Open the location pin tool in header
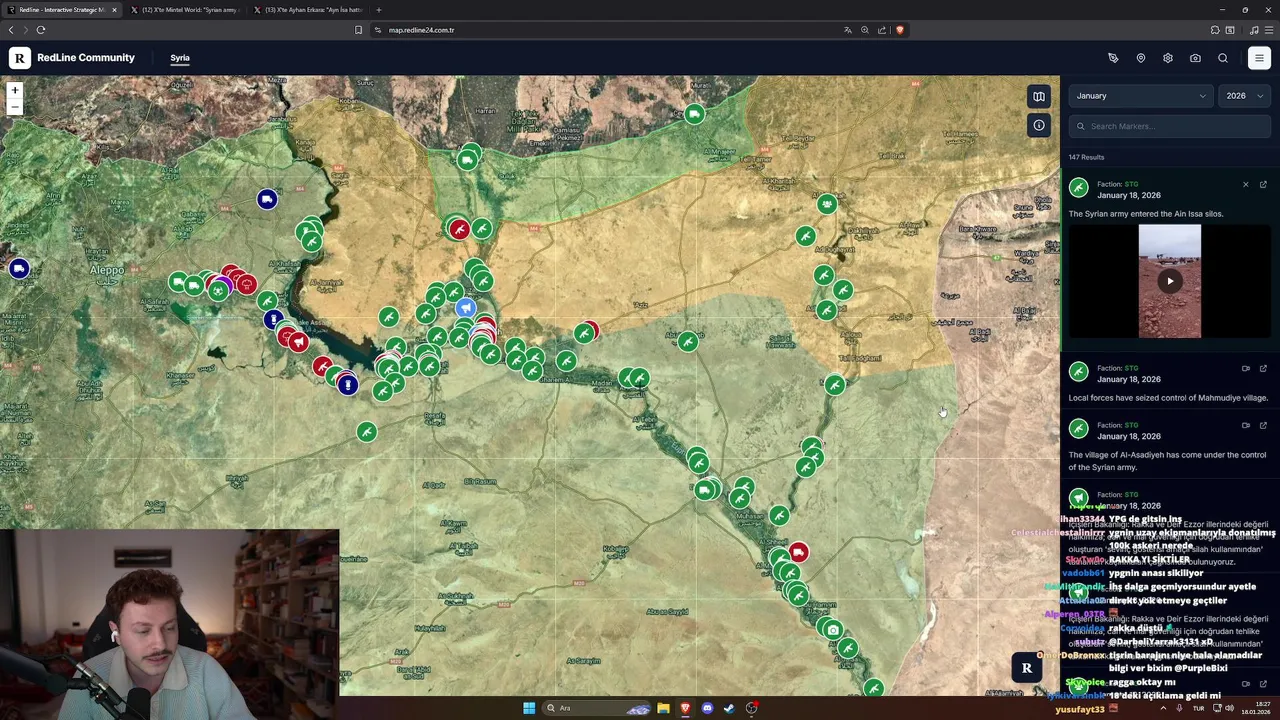Screen dimensions: 1280x720 1141,58
